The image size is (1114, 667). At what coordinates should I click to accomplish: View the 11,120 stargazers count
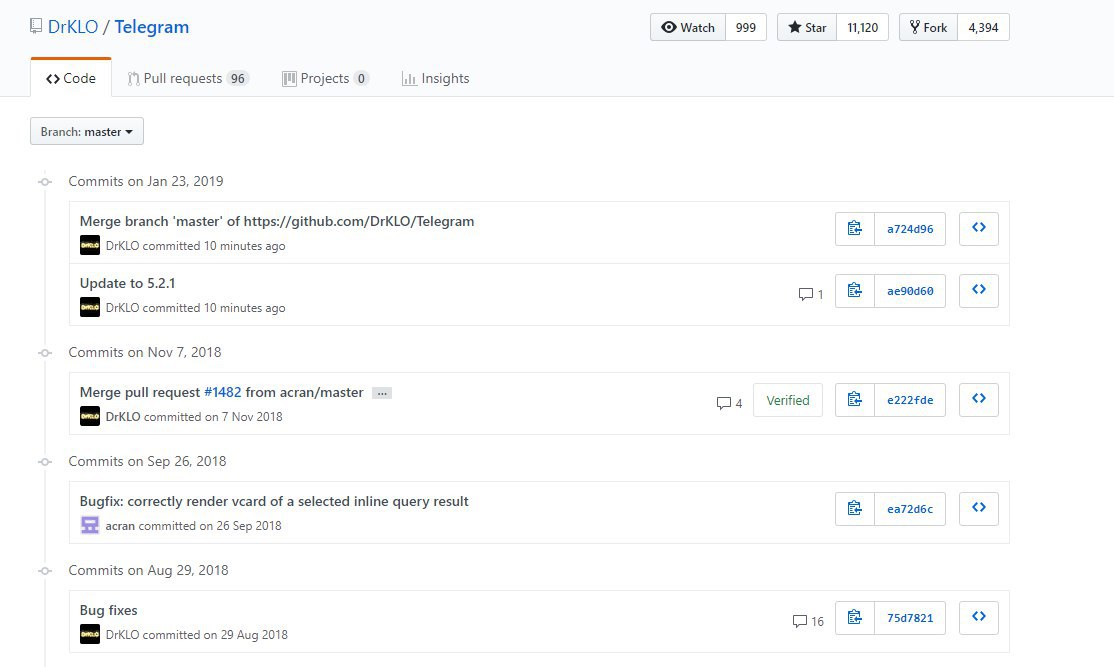pos(862,27)
